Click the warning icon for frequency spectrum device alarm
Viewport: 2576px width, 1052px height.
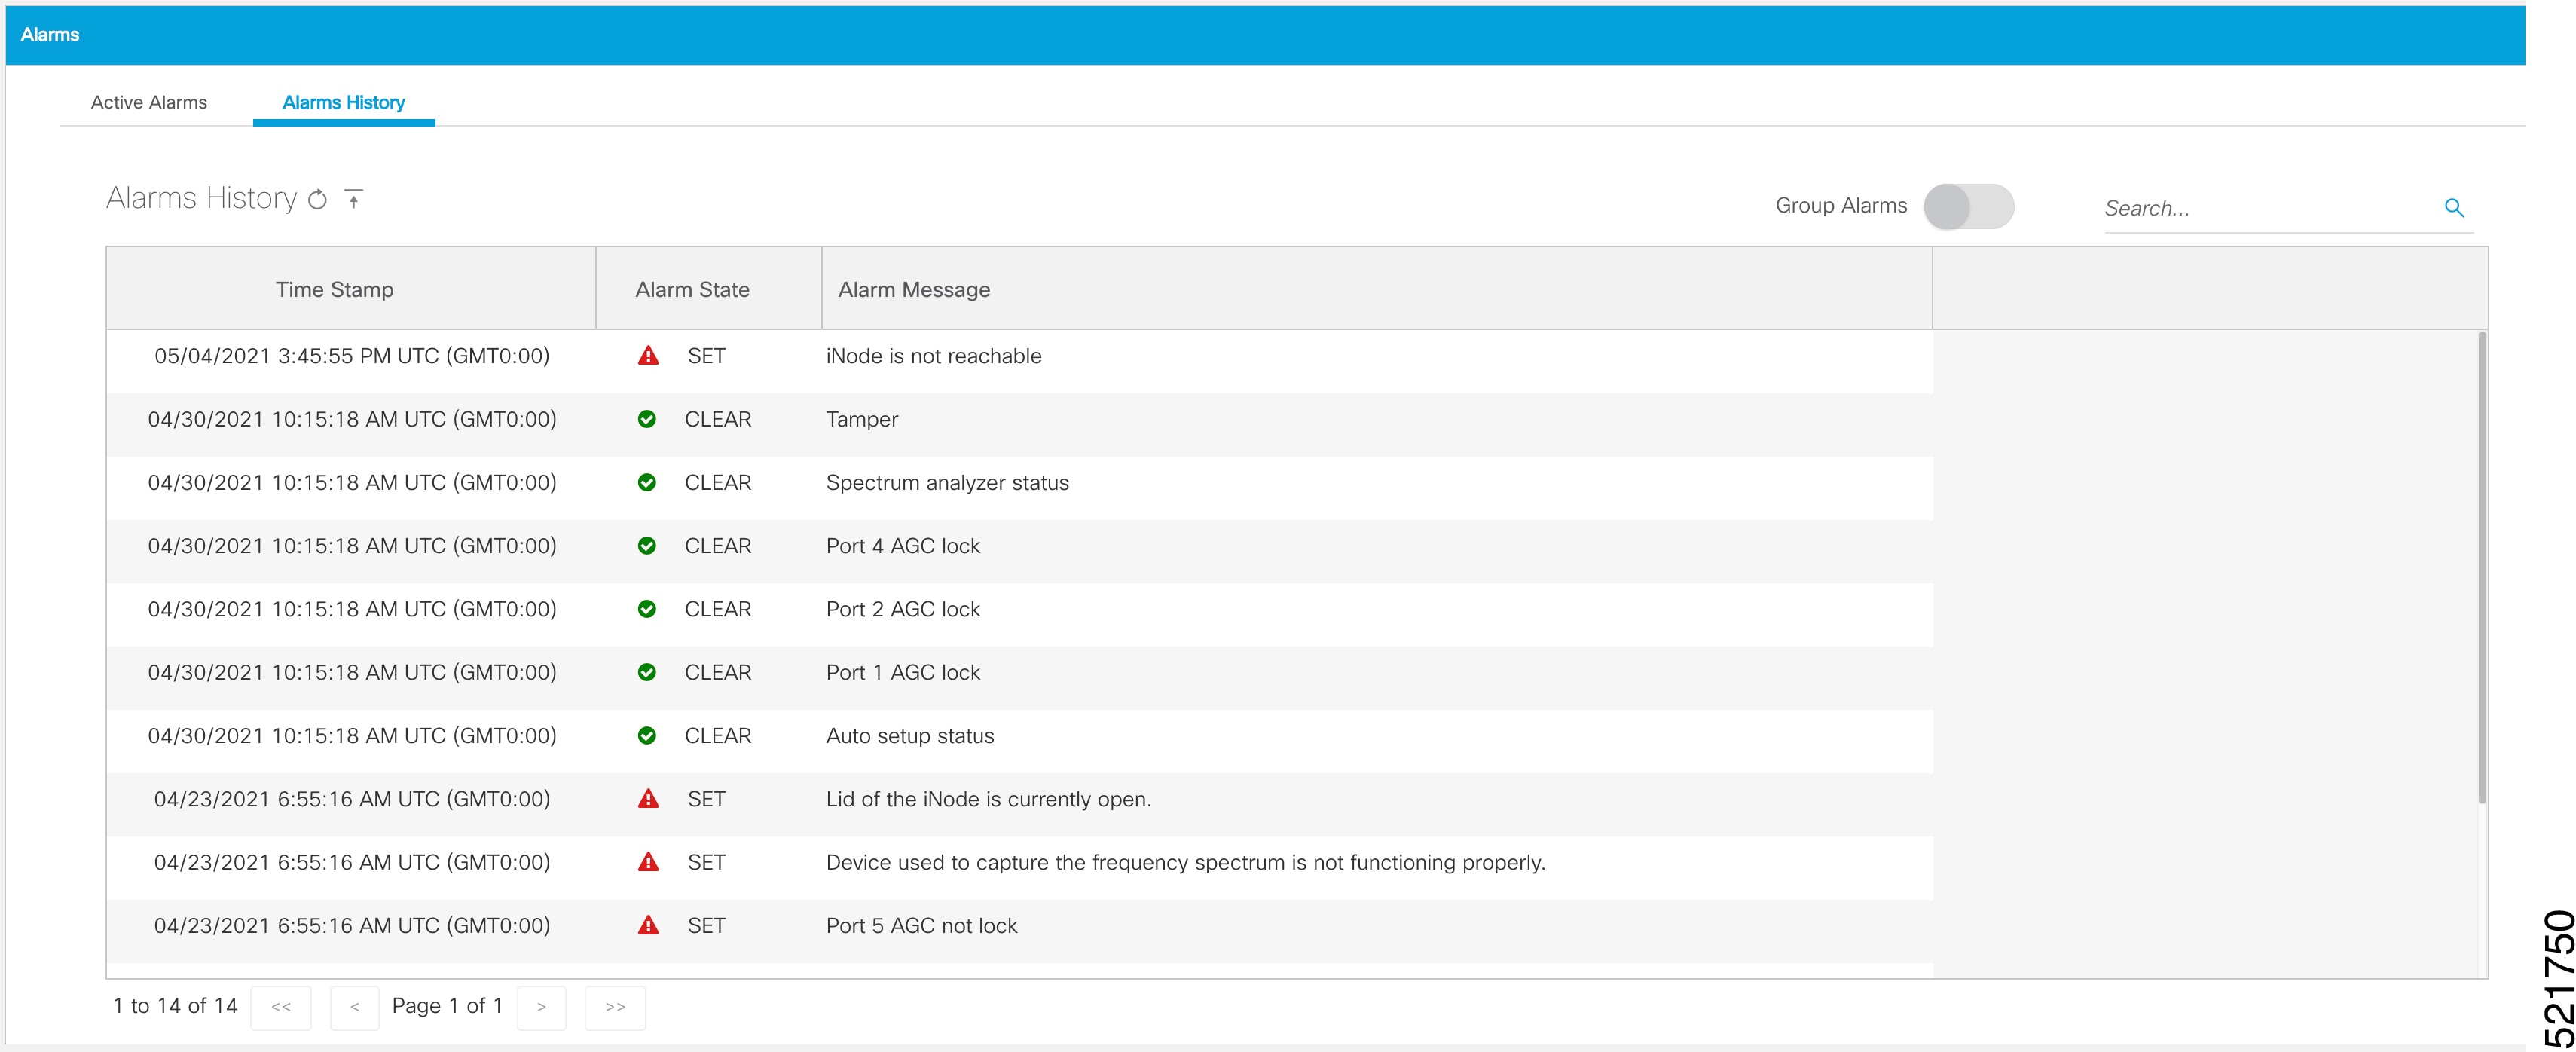[x=648, y=862]
